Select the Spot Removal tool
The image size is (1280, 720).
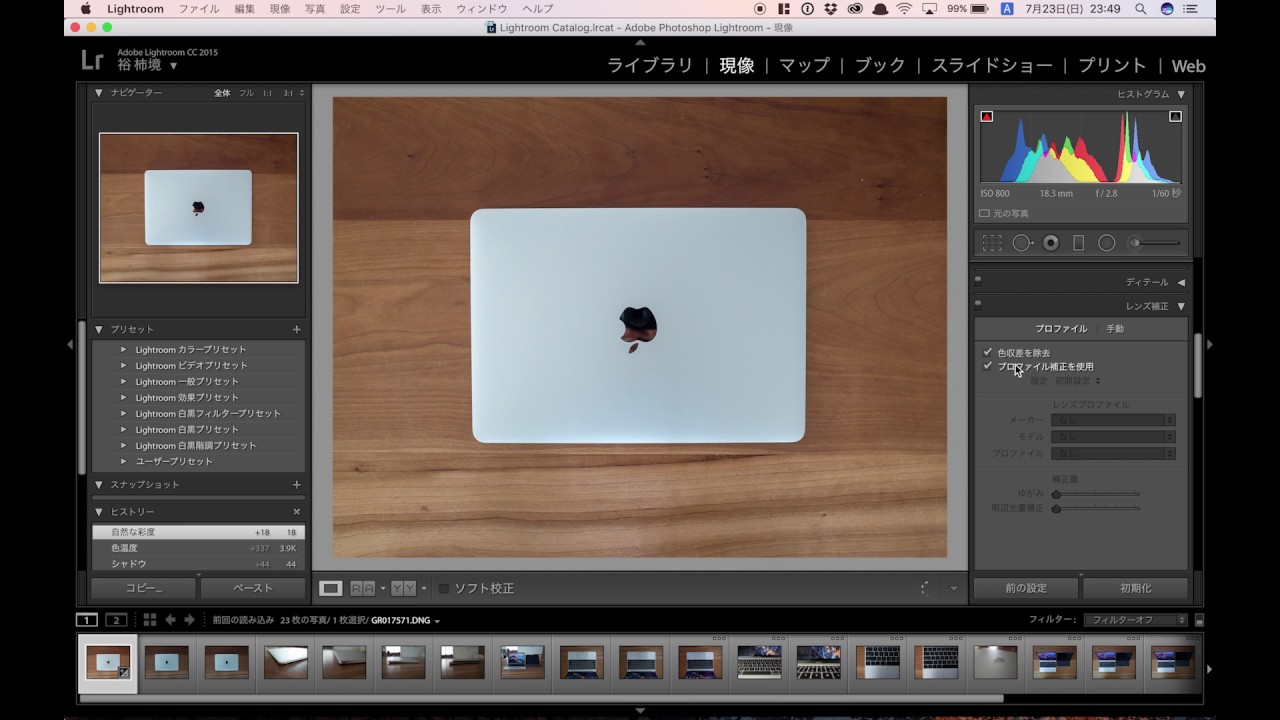[1022, 243]
